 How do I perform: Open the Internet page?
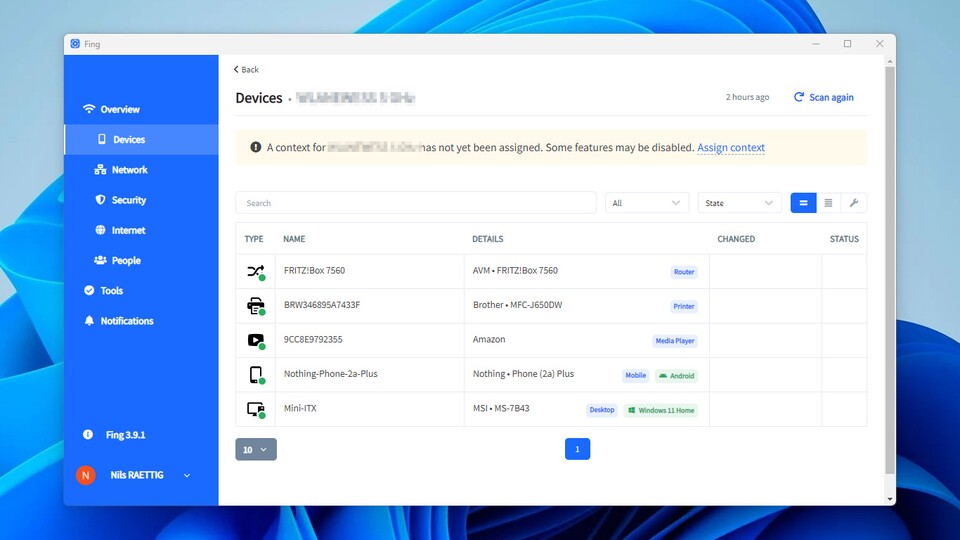click(128, 230)
